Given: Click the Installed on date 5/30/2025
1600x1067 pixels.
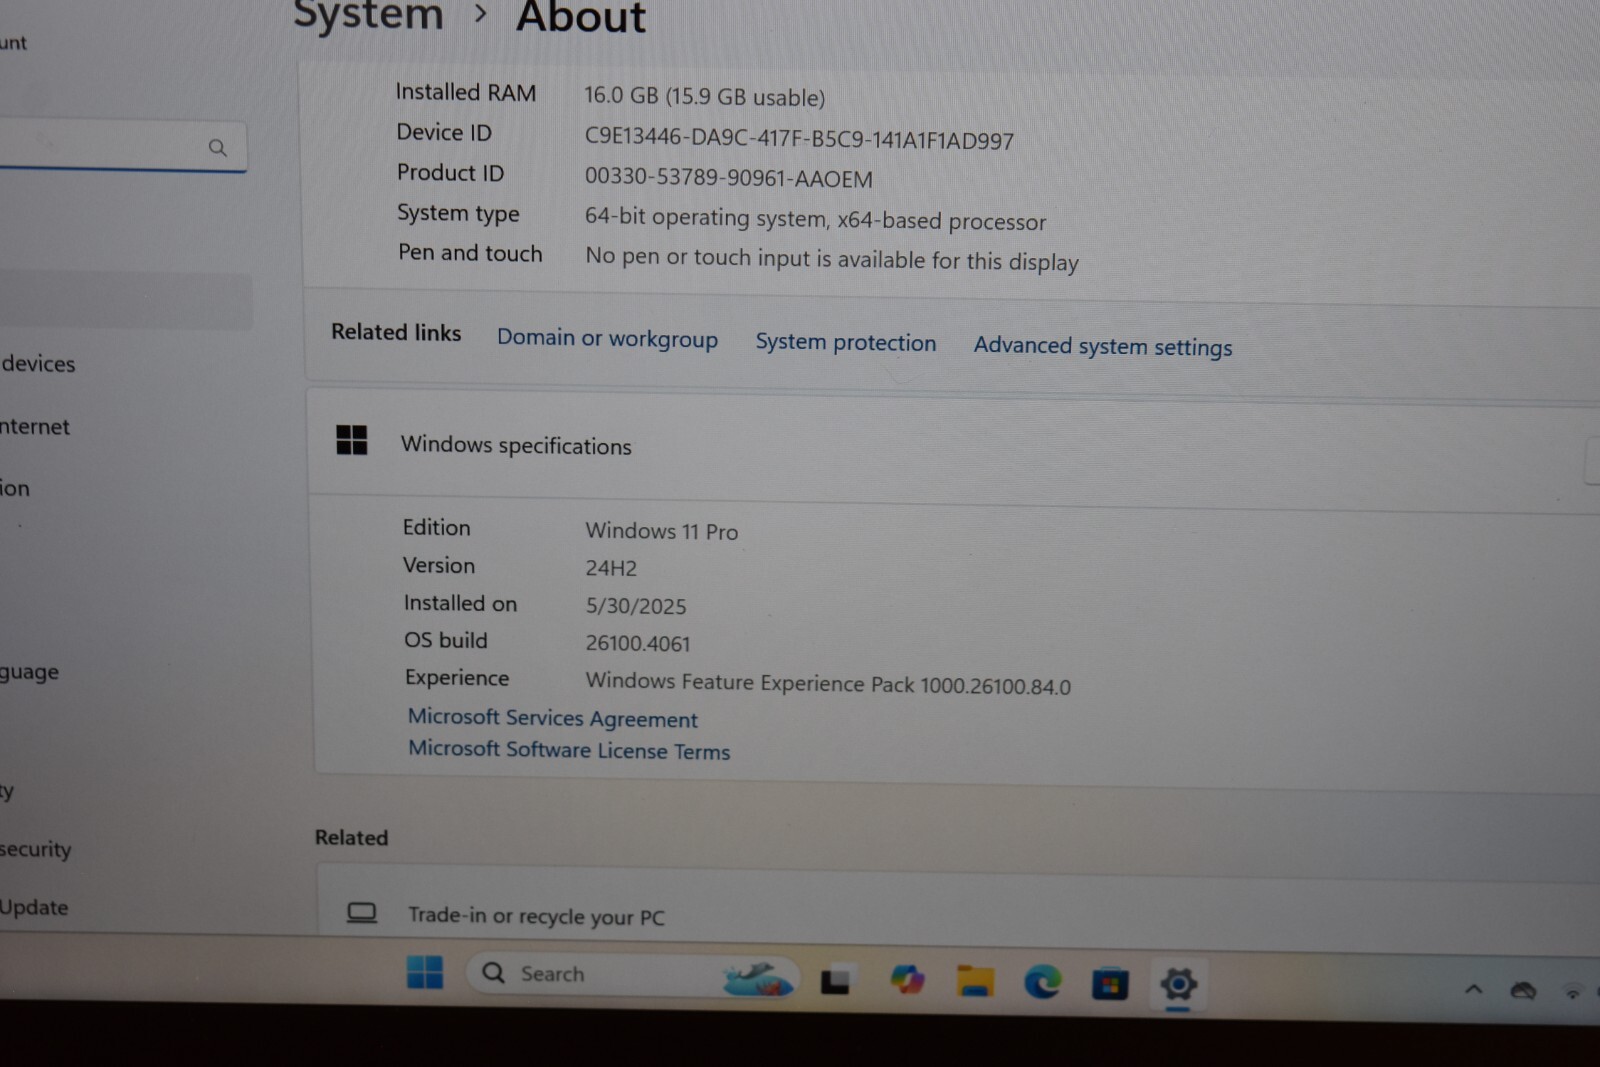Looking at the screenshot, I should pos(636,606).
